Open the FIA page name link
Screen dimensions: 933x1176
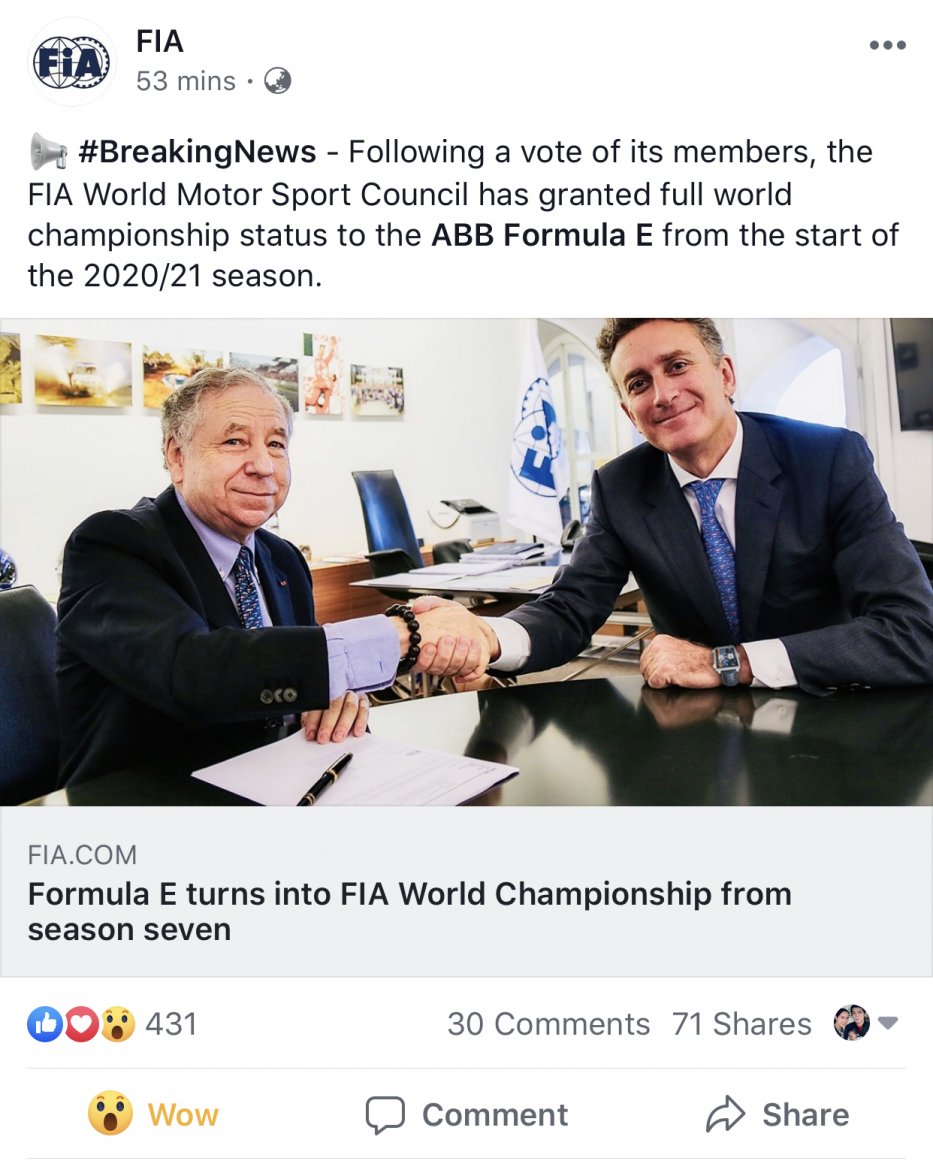click(x=160, y=42)
